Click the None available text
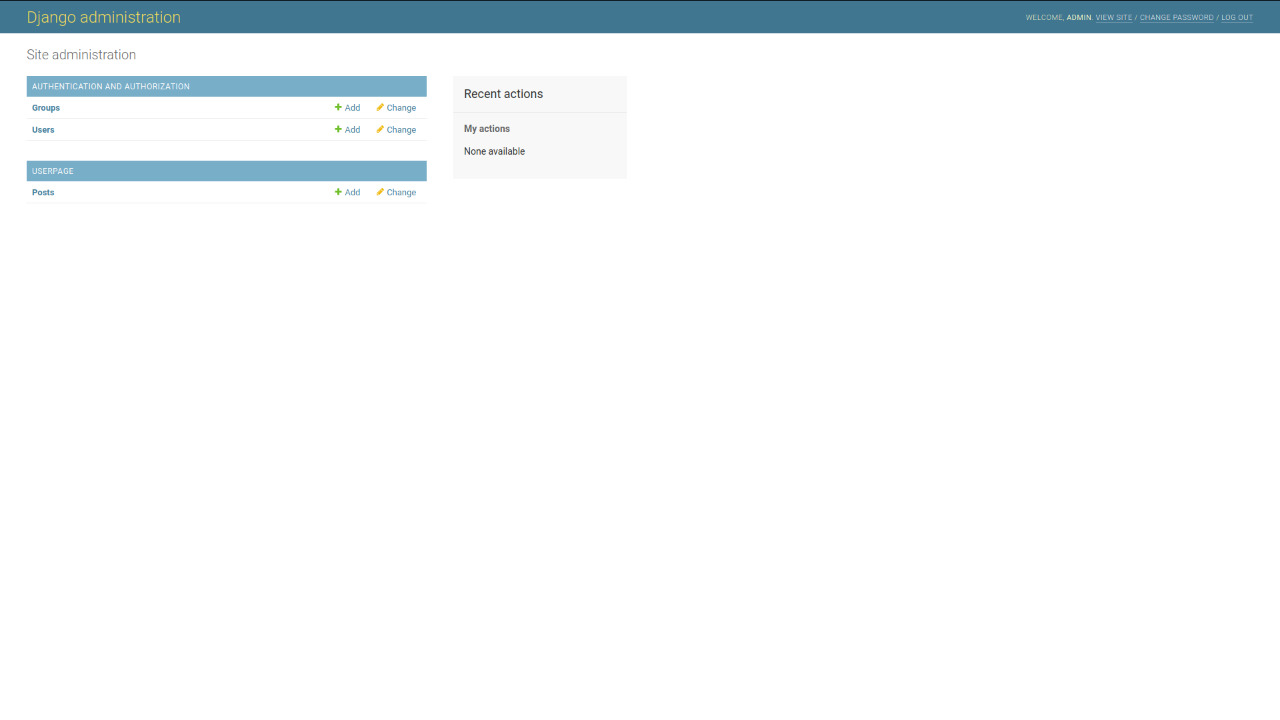 (x=494, y=152)
